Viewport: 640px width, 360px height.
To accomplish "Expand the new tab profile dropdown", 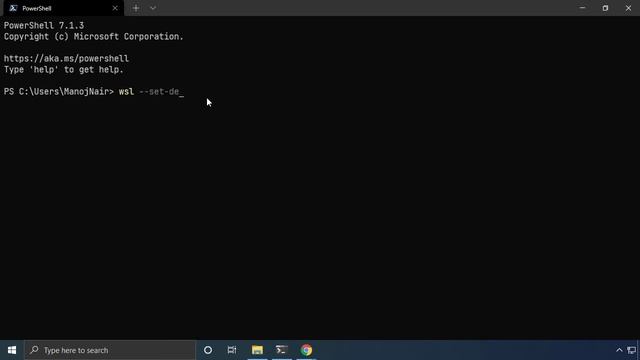I will coord(153,8).
